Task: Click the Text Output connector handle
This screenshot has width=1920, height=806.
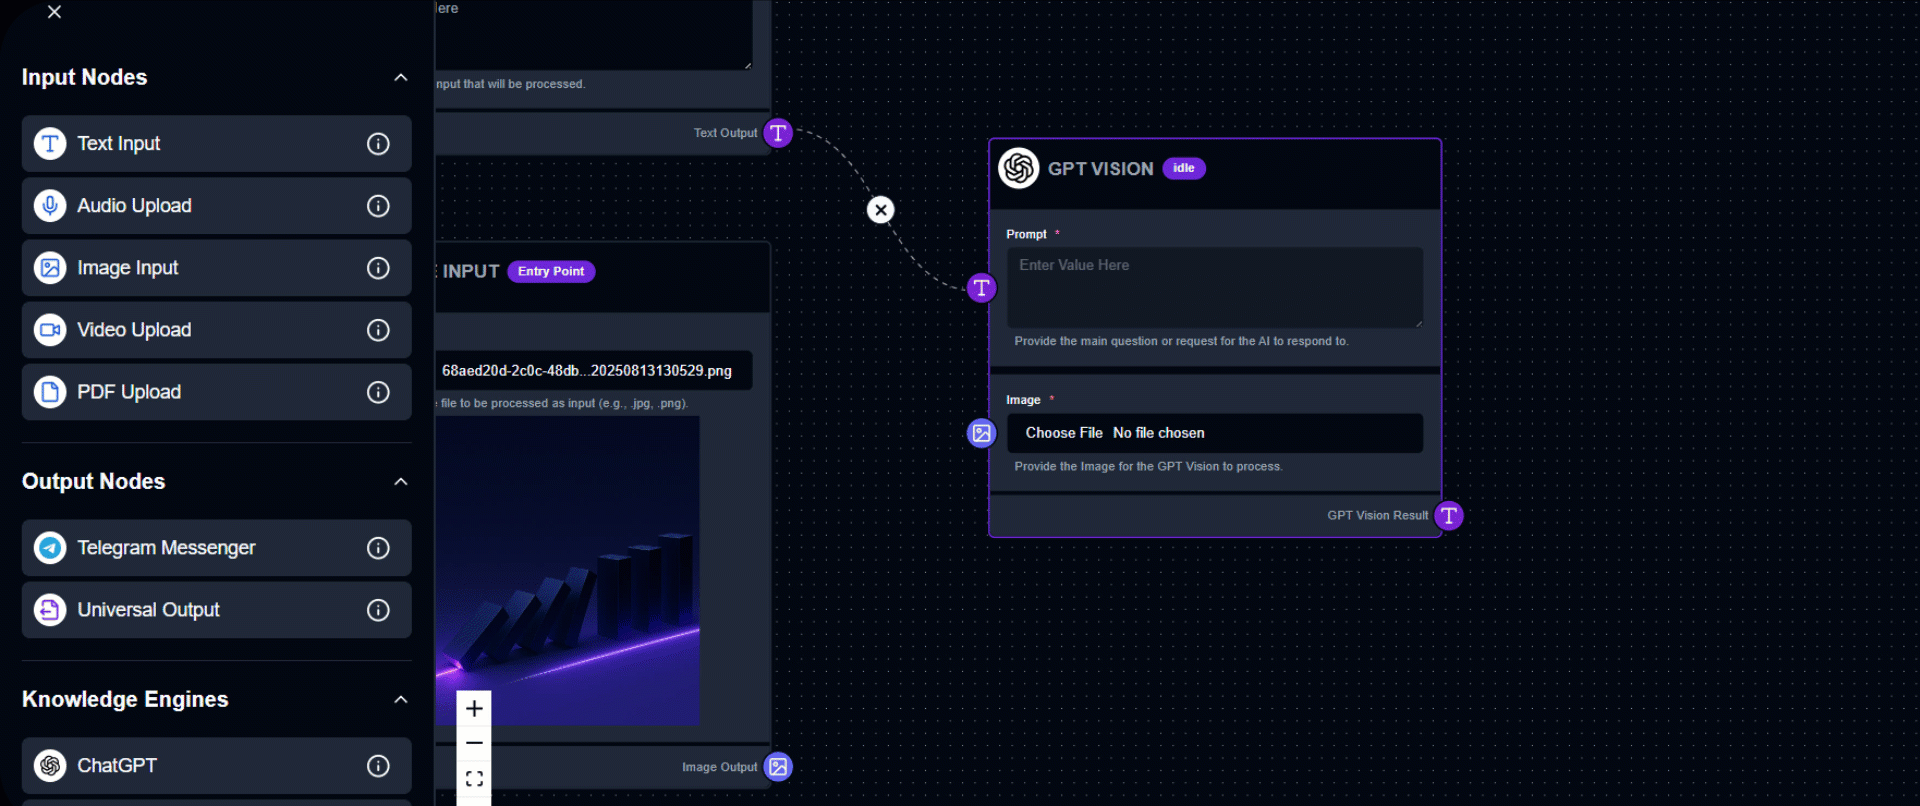Action: tap(778, 133)
